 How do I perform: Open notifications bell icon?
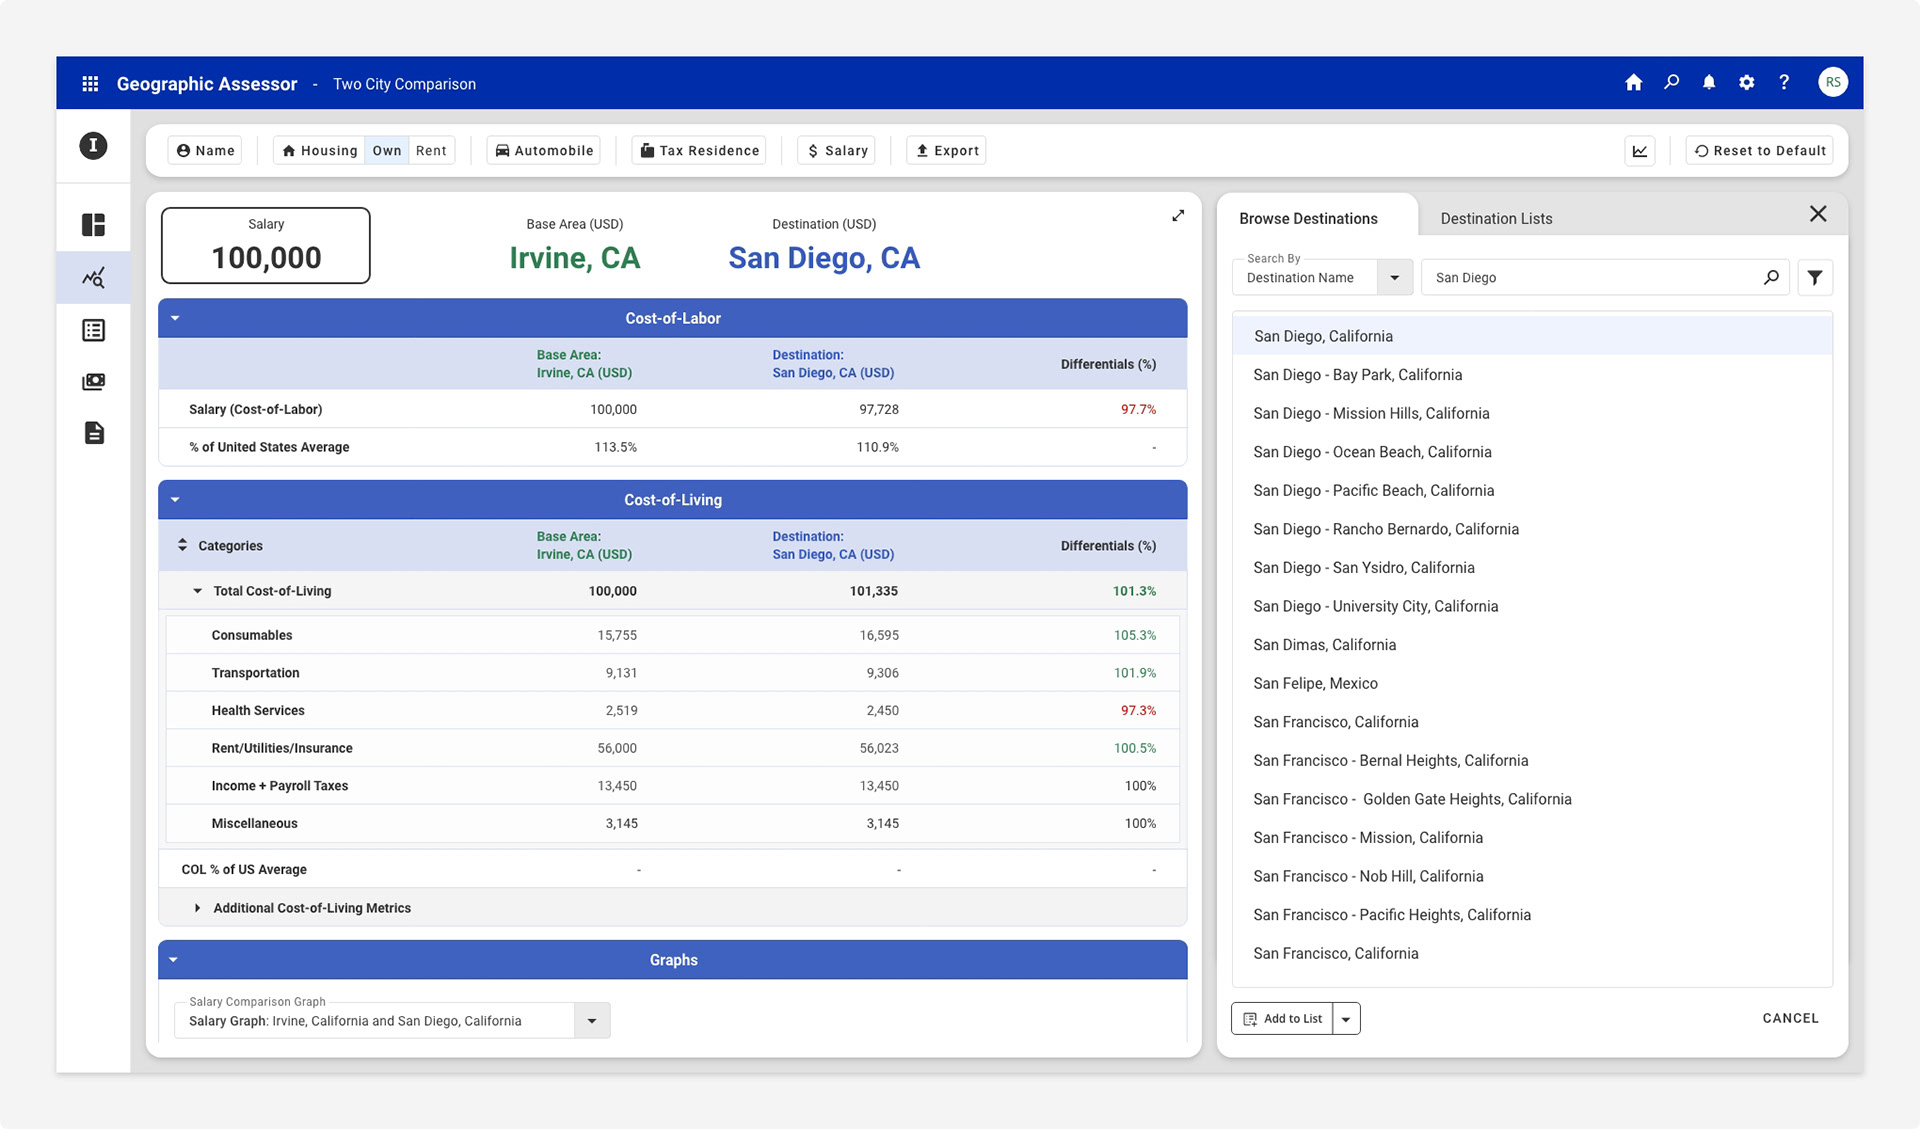pyautogui.click(x=1709, y=83)
